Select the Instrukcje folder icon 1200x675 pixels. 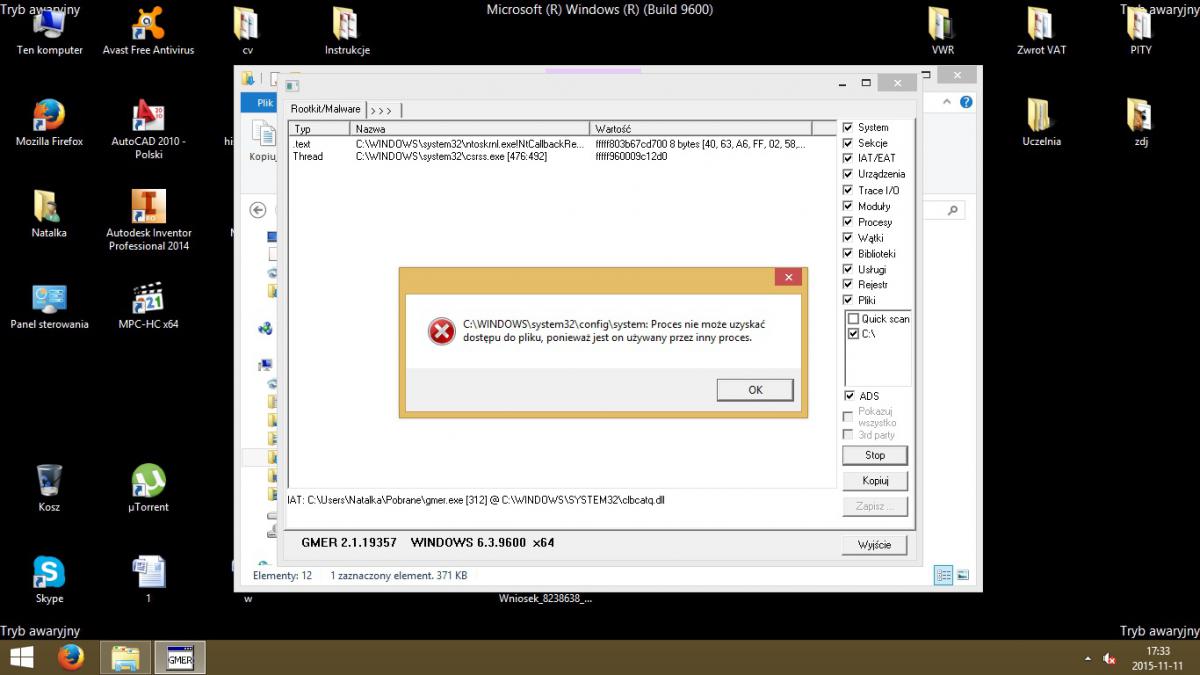tap(347, 30)
